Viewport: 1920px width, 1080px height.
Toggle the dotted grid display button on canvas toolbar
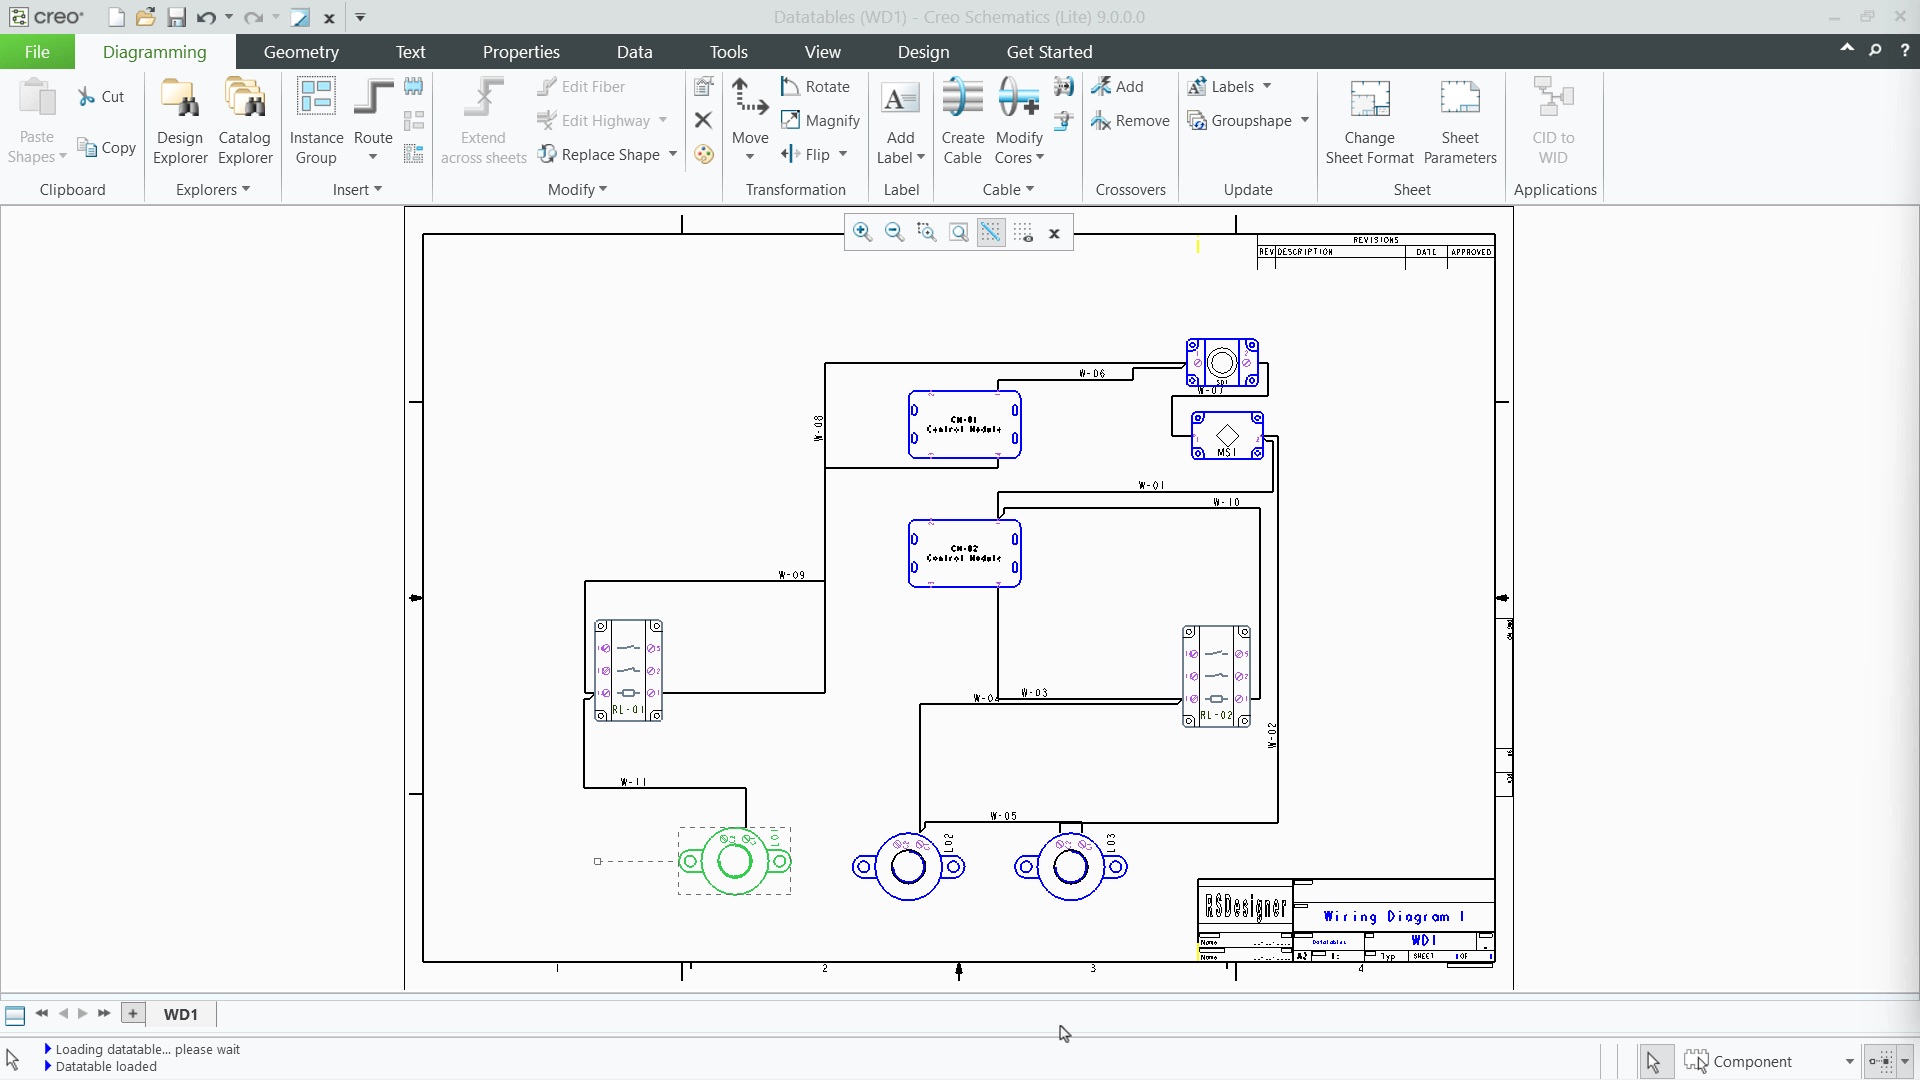pyautogui.click(x=1023, y=233)
